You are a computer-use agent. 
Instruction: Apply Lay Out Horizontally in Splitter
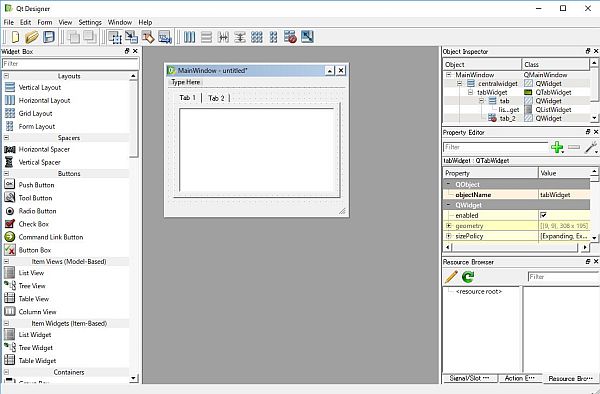pos(223,37)
